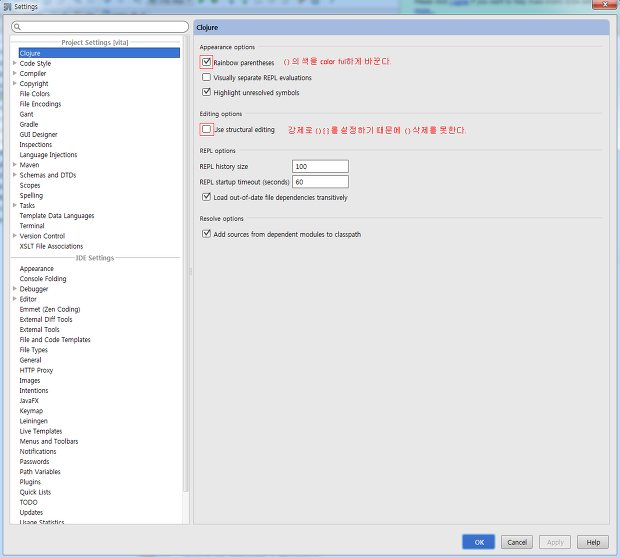Open Appearance under IDE Settings
Viewport: 620px width, 557px height.
point(36,268)
